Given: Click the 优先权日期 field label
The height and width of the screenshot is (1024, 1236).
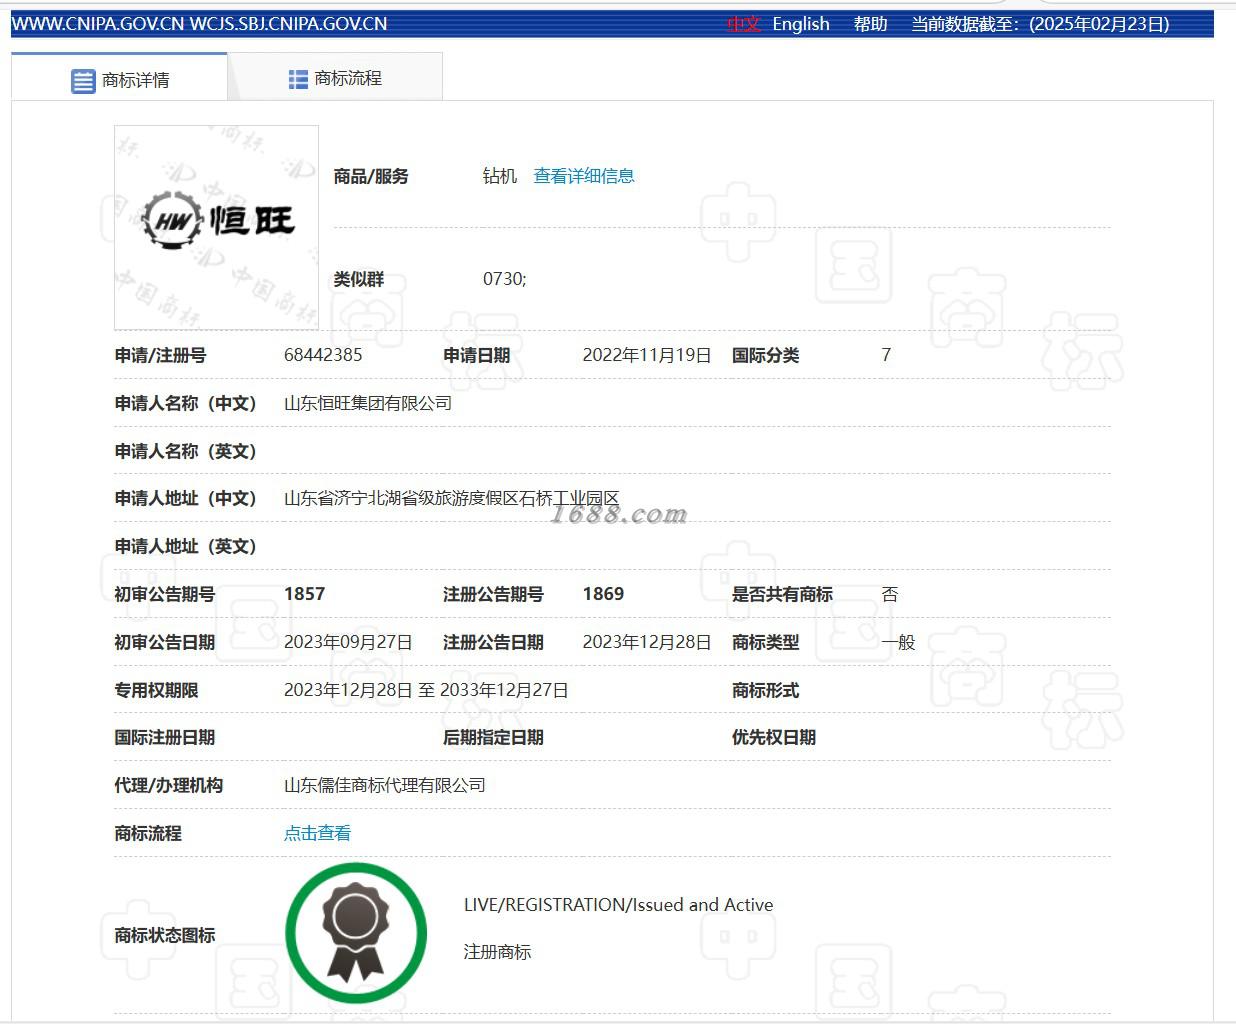Looking at the screenshot, I should [774, 737].
